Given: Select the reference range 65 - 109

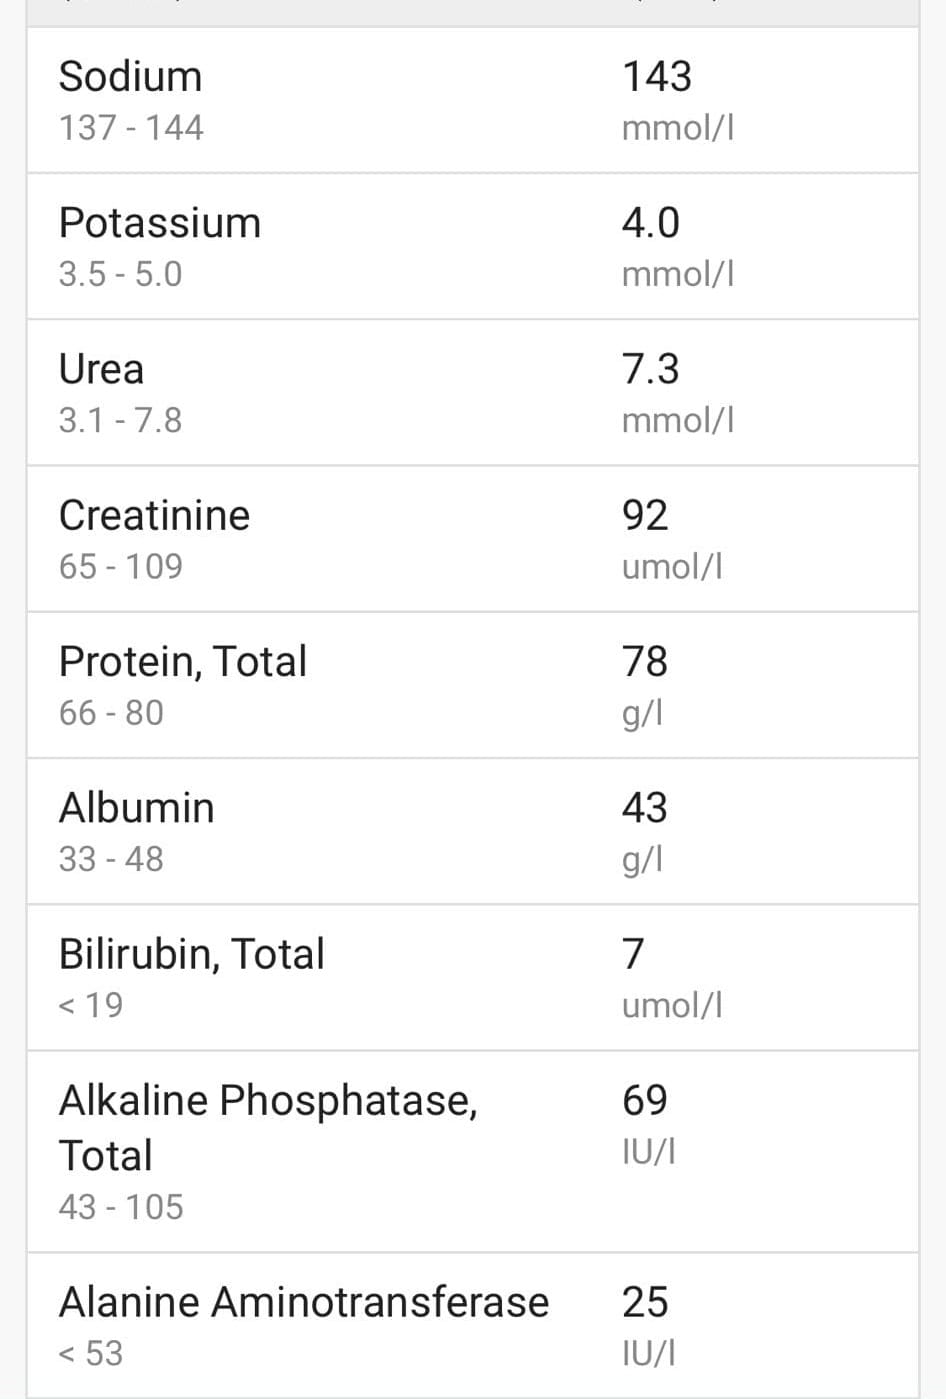Looking at the screenshot, I should point(121,567).
